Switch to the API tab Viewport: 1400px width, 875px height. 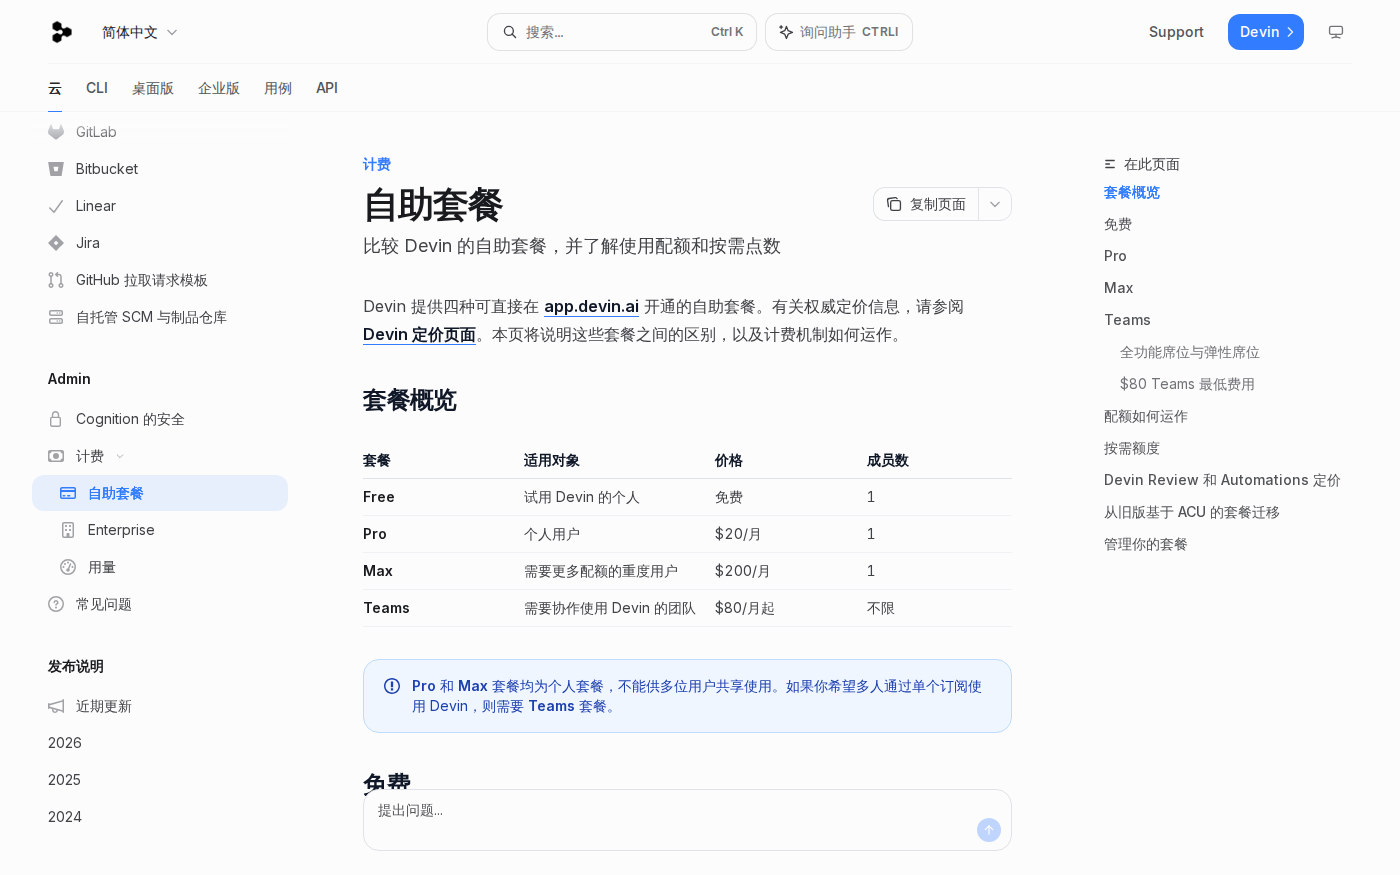(x=327, y=88)
